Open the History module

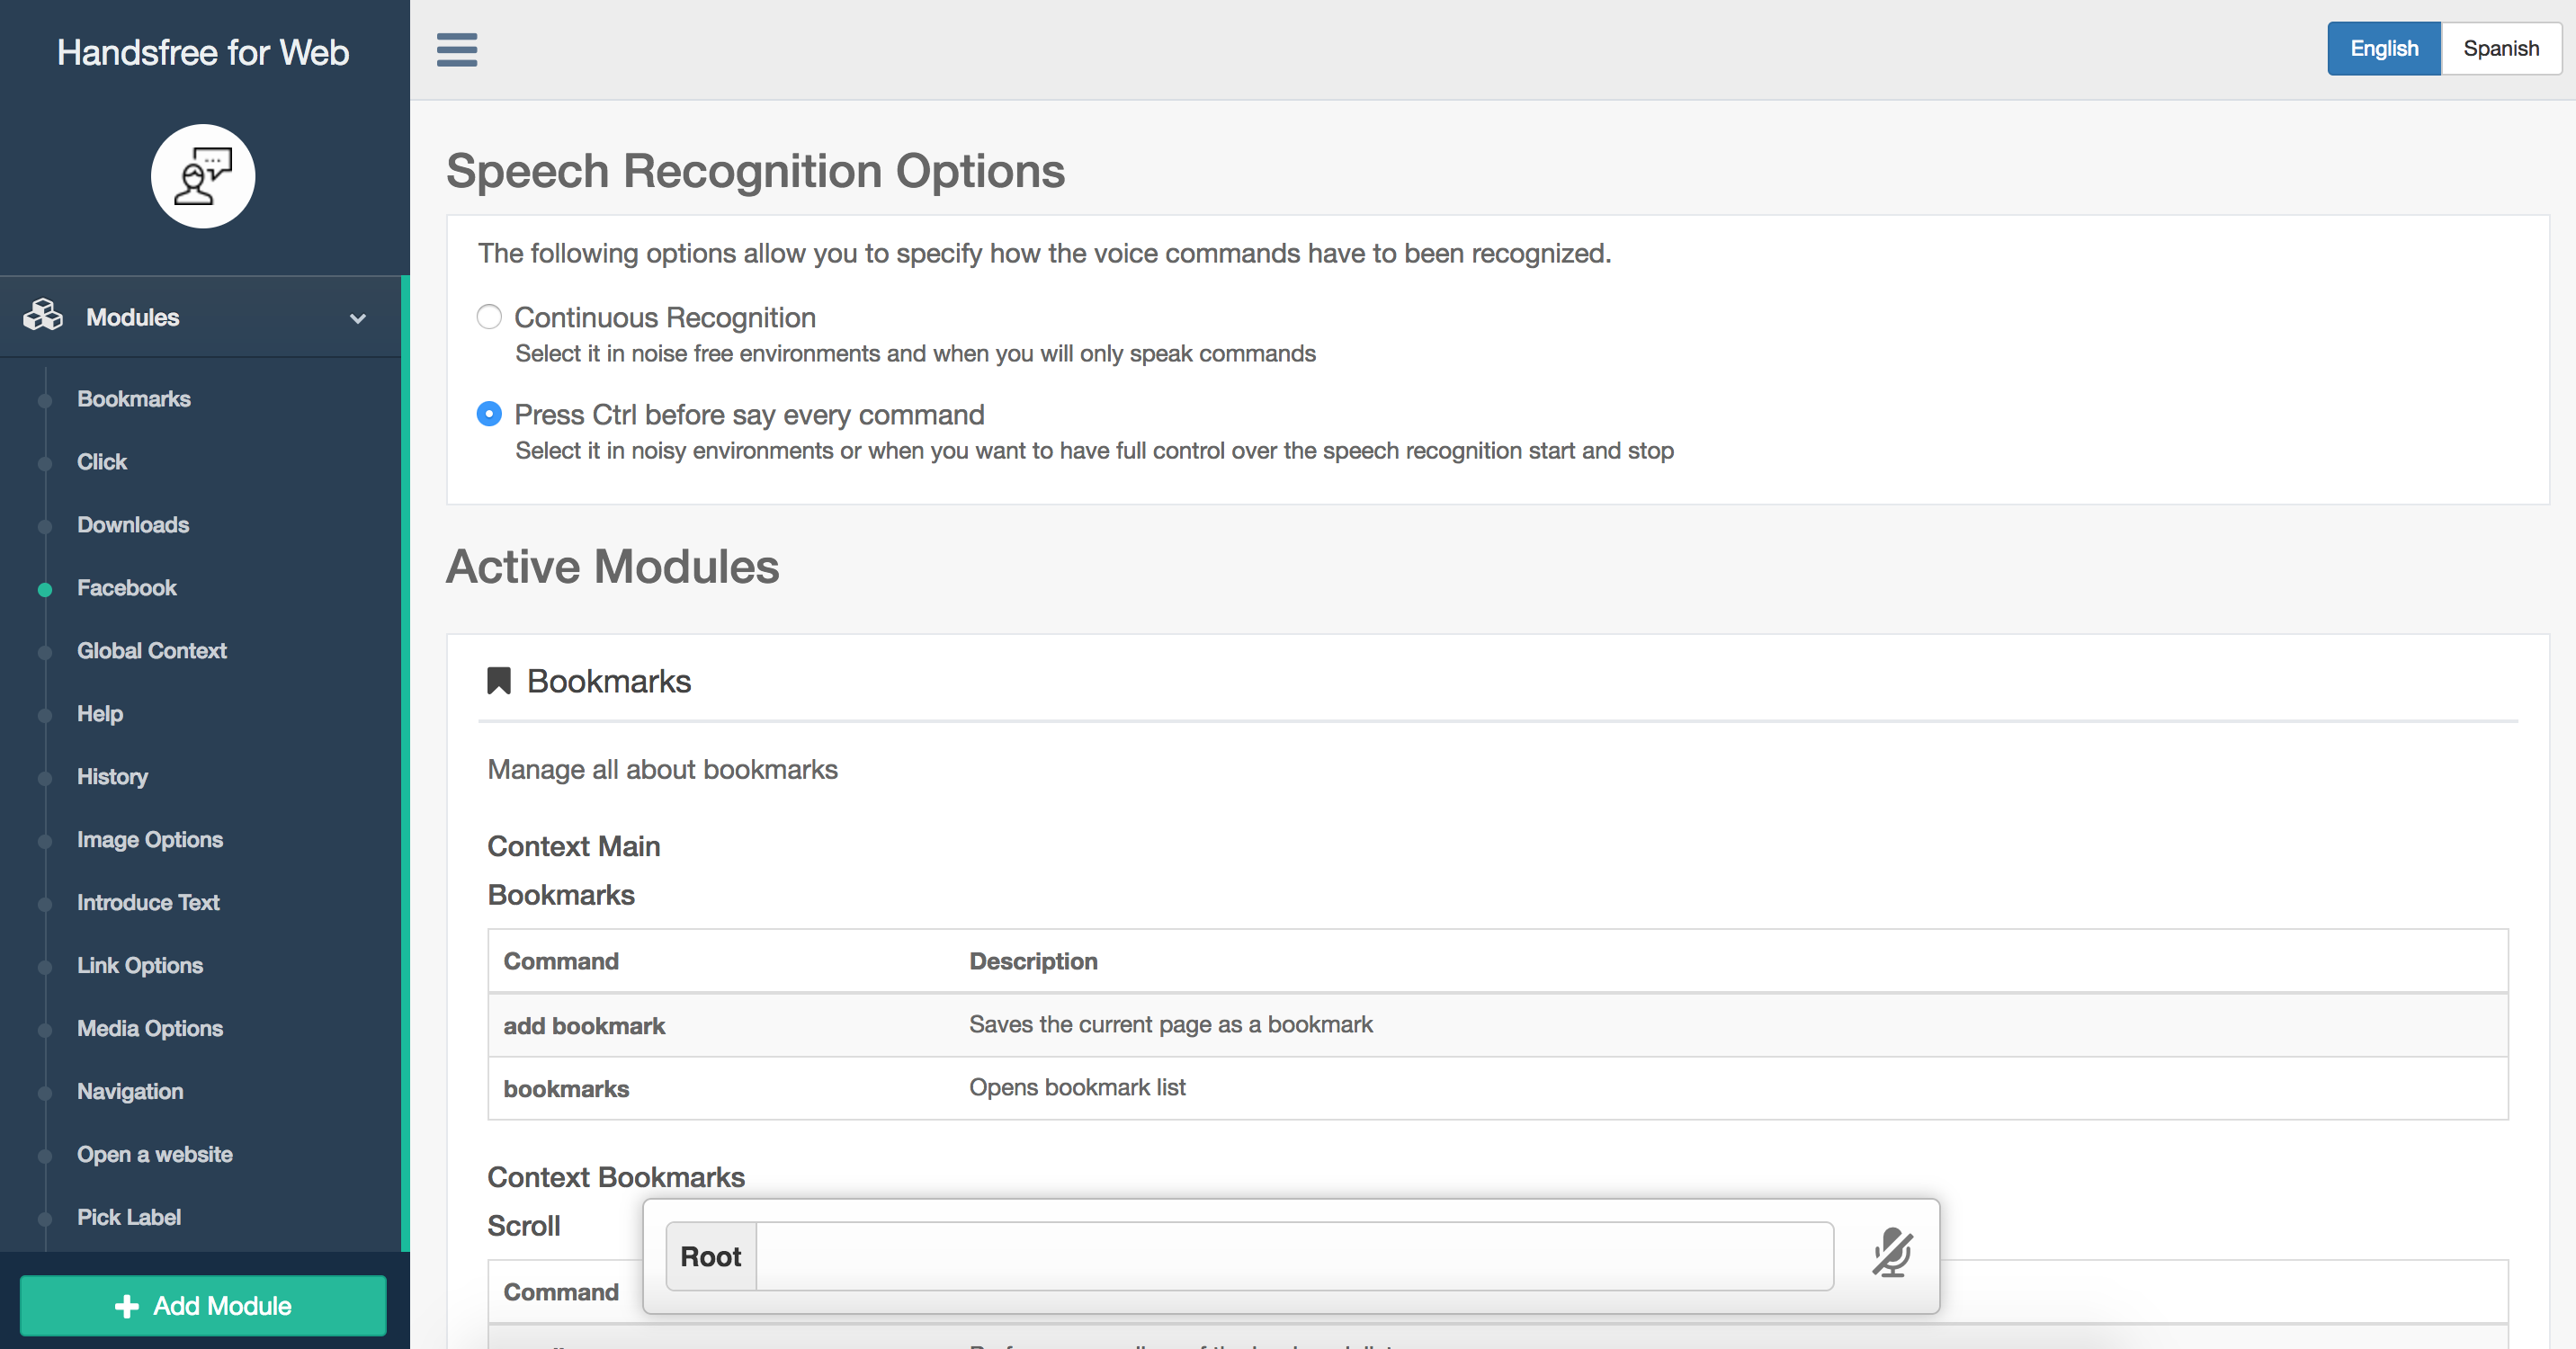pyautogui.click(x=112, y=775)
